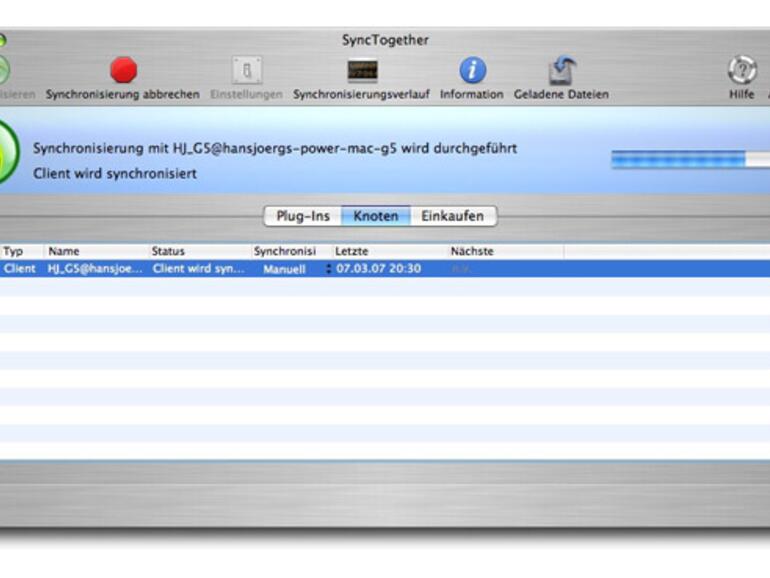The height and width of the screenshot is (578, 770).
Task: Sort by the Typ column header
Action: pos(22,251)
